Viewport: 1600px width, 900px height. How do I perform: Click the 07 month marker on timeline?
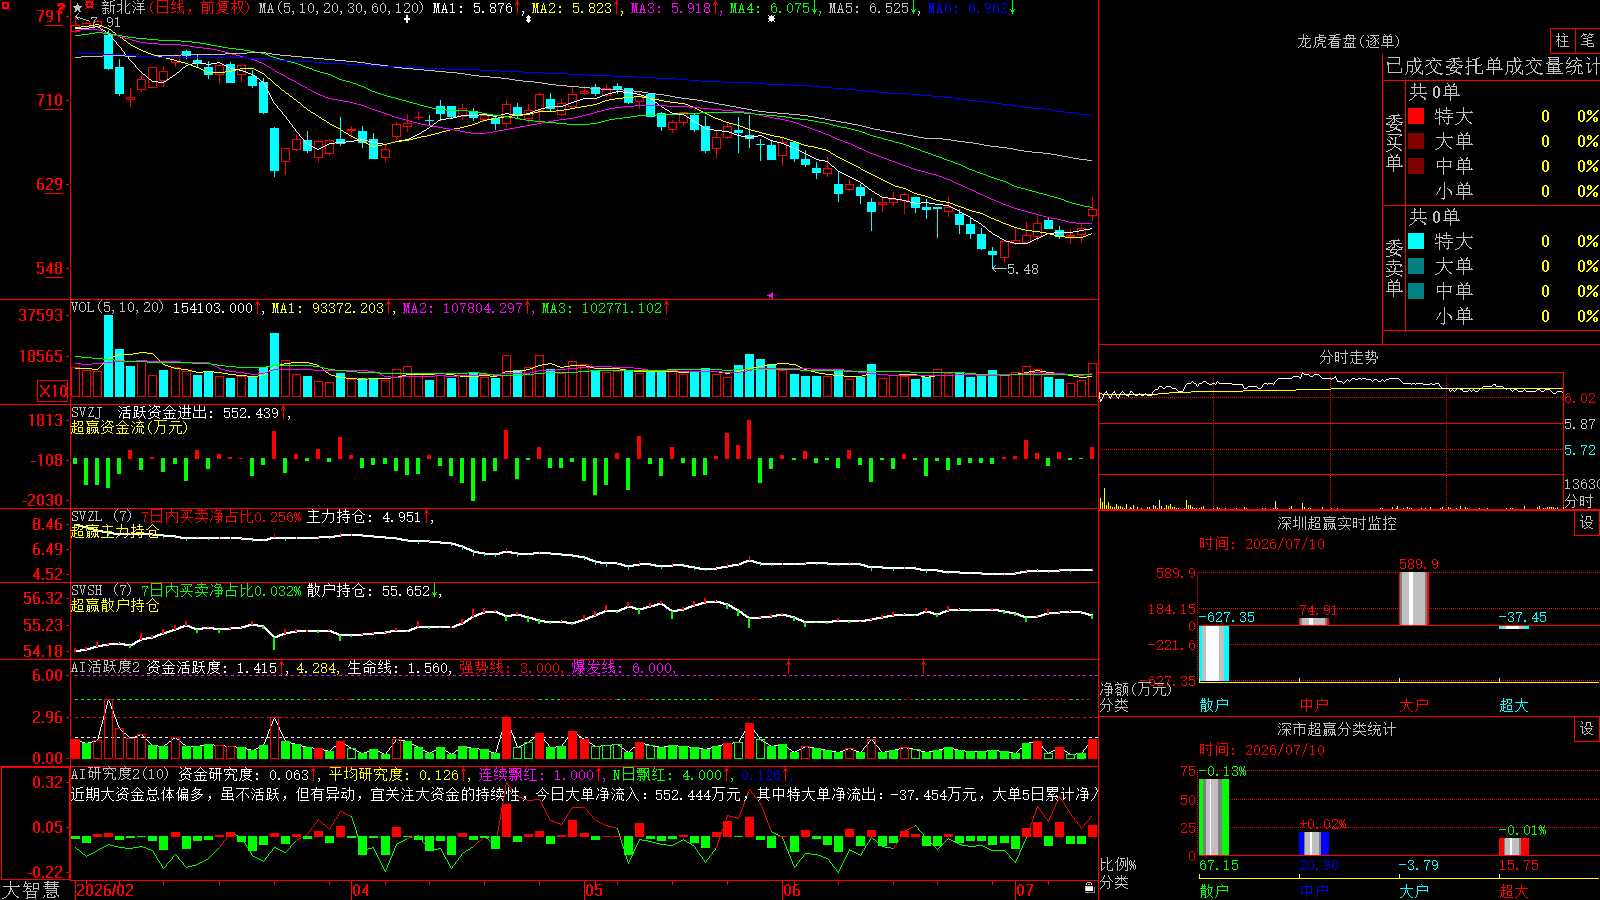point(1025,890)
